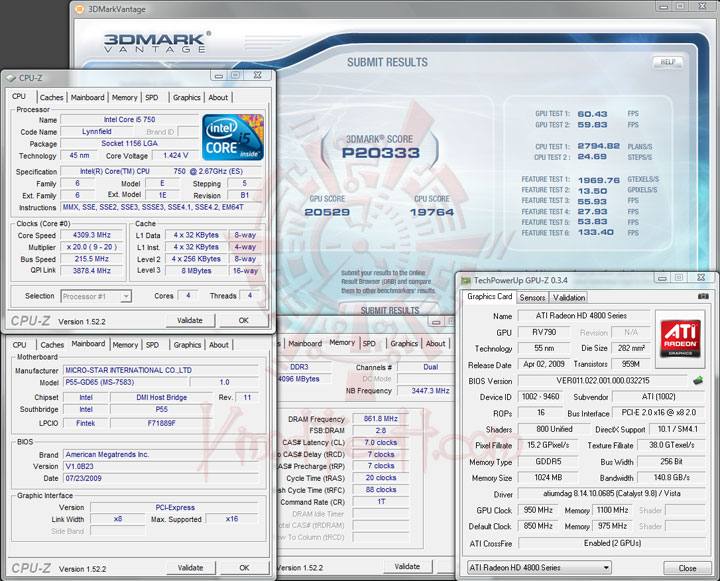
Task: Click the Intel Core i5 logo in CPU-Z
Action: [x=232, y=138]
